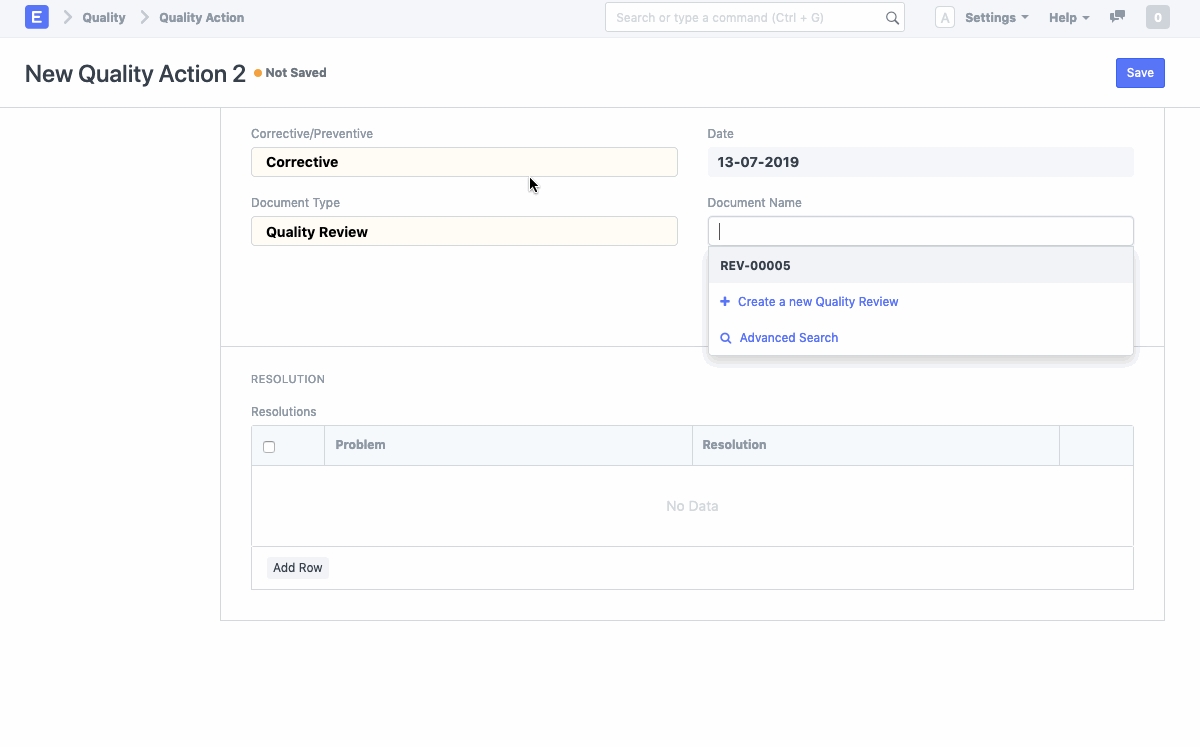The image size is (1200, 747).
Task: Click Add Row under Resolutions table
Action: (298, 568)
